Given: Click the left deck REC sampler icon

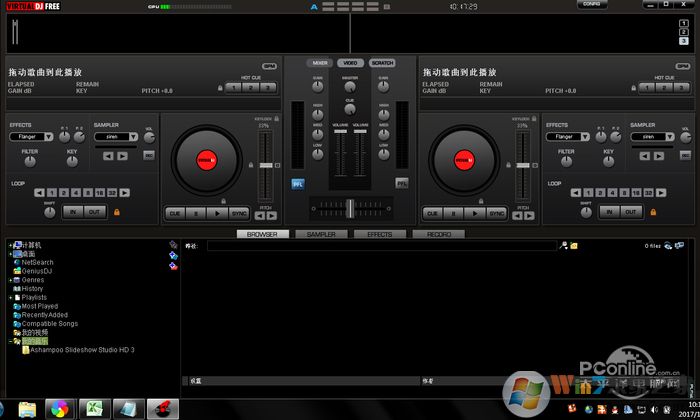Looking at the screenshot, I should click(149, 156).
